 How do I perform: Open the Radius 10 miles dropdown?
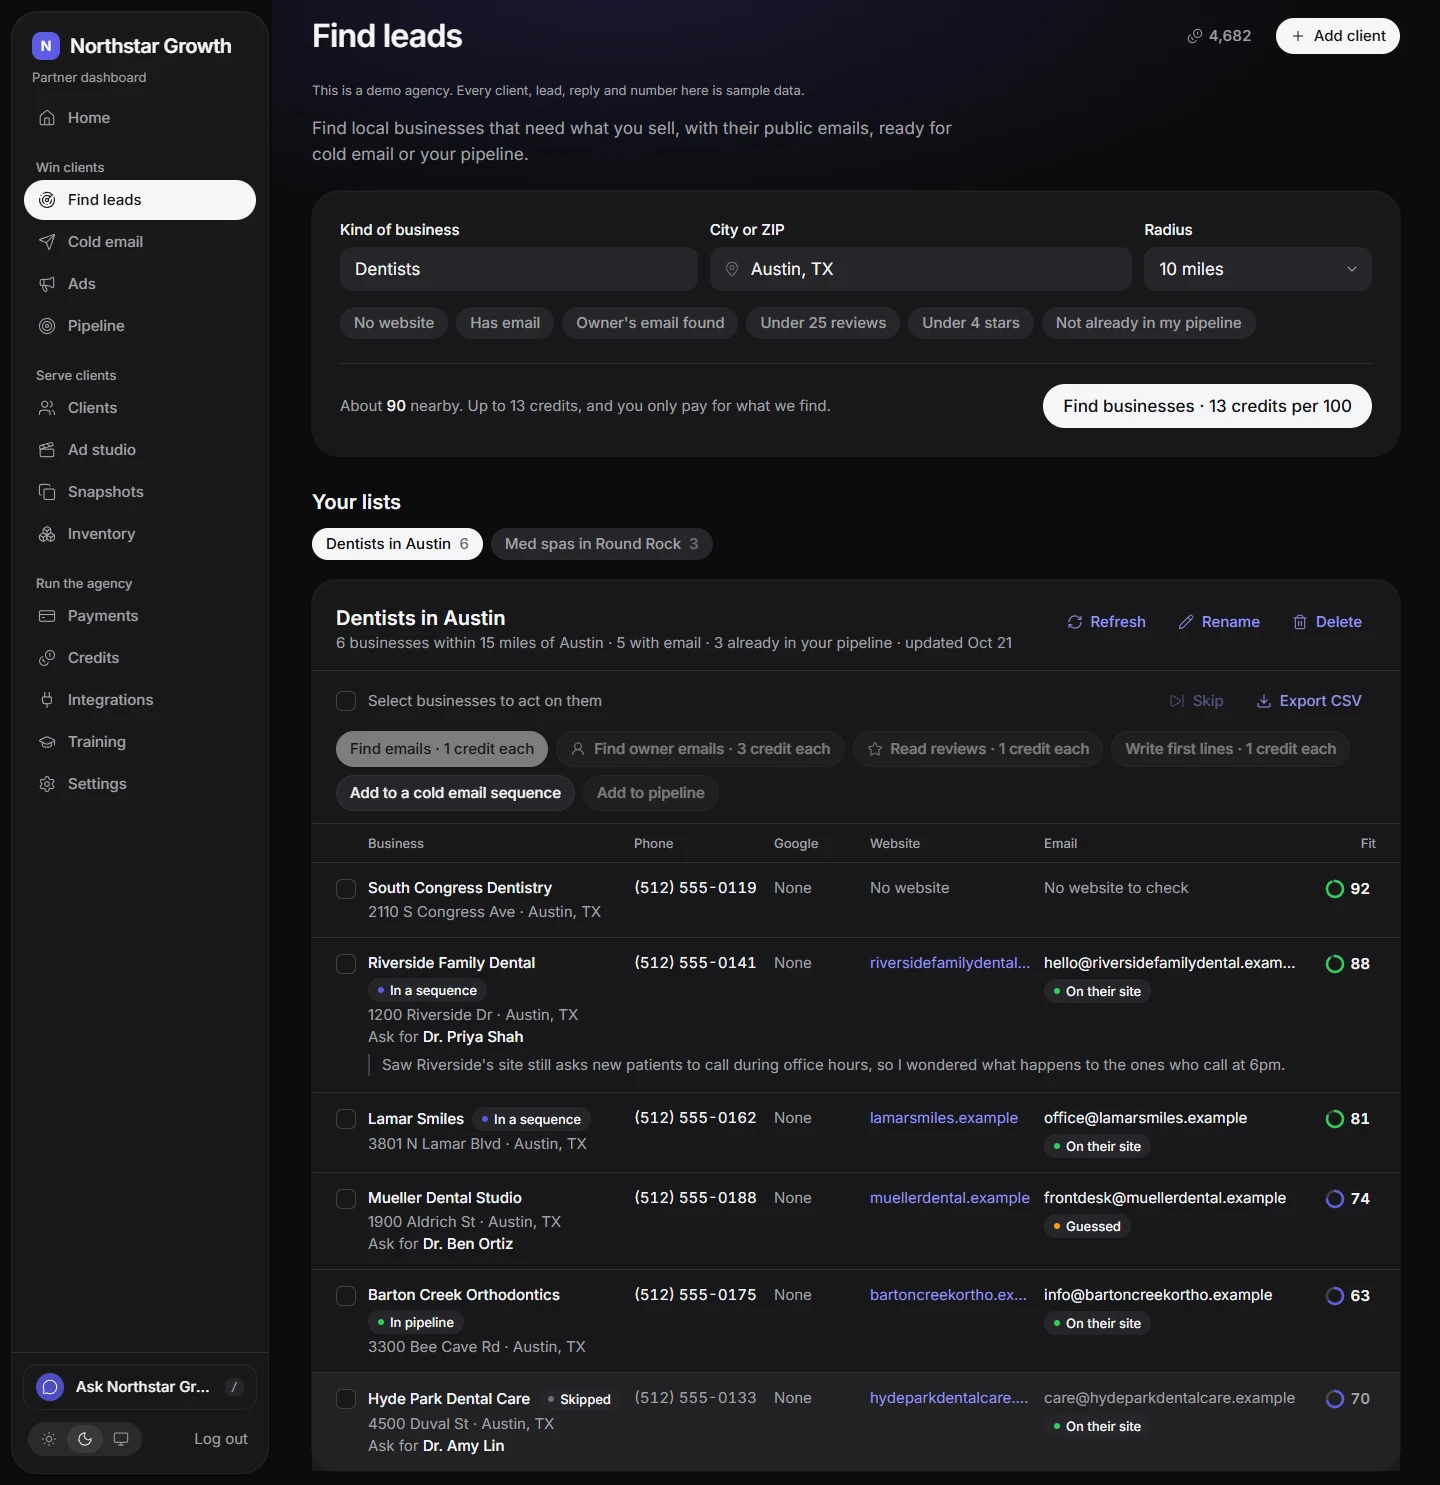coord(1258,269)
